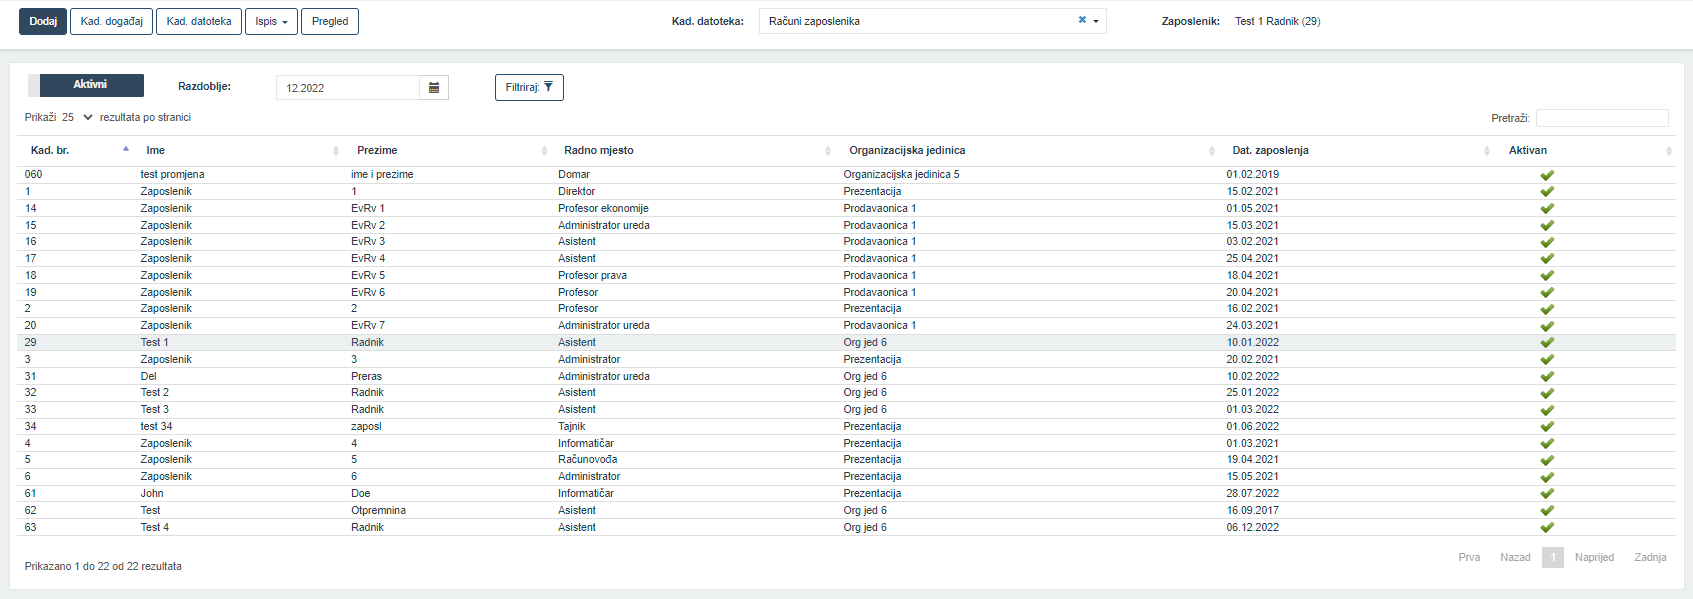Click the Filtriraj funnel button

[529, 87]
